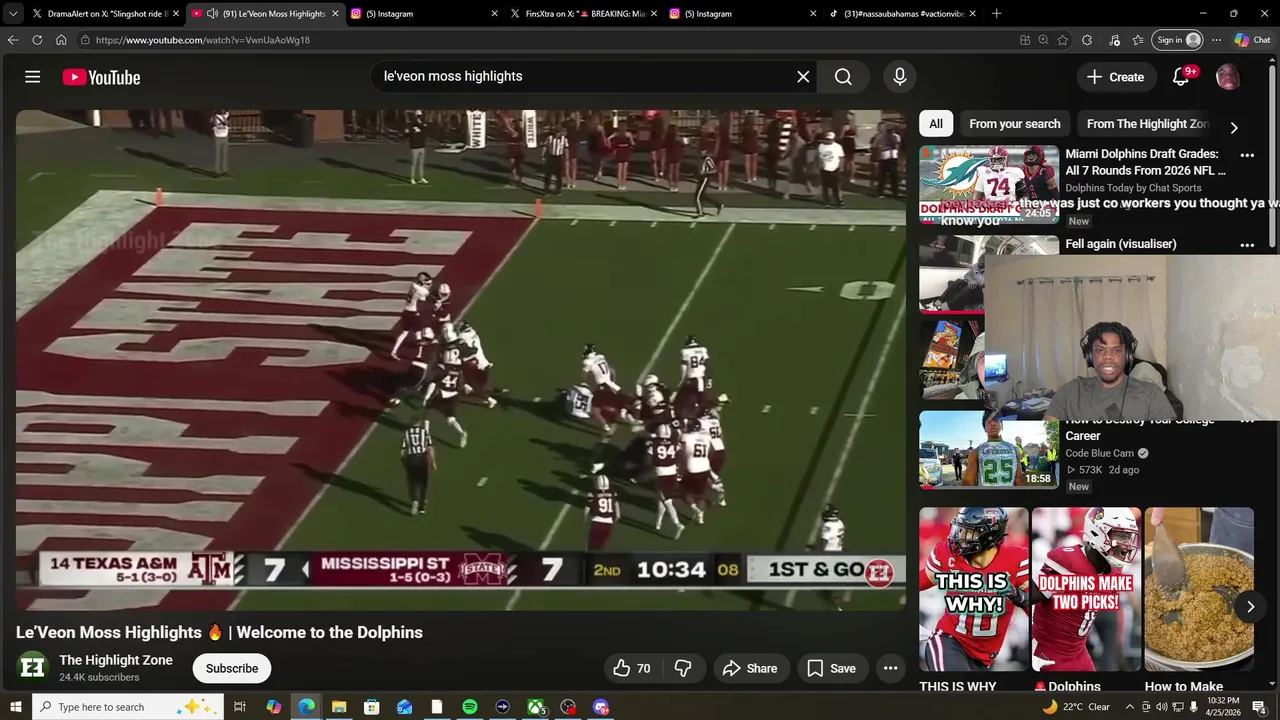Dislike the video with thumbs down
The width and height of the screenshot is (1280, 720).
(683, 668)
